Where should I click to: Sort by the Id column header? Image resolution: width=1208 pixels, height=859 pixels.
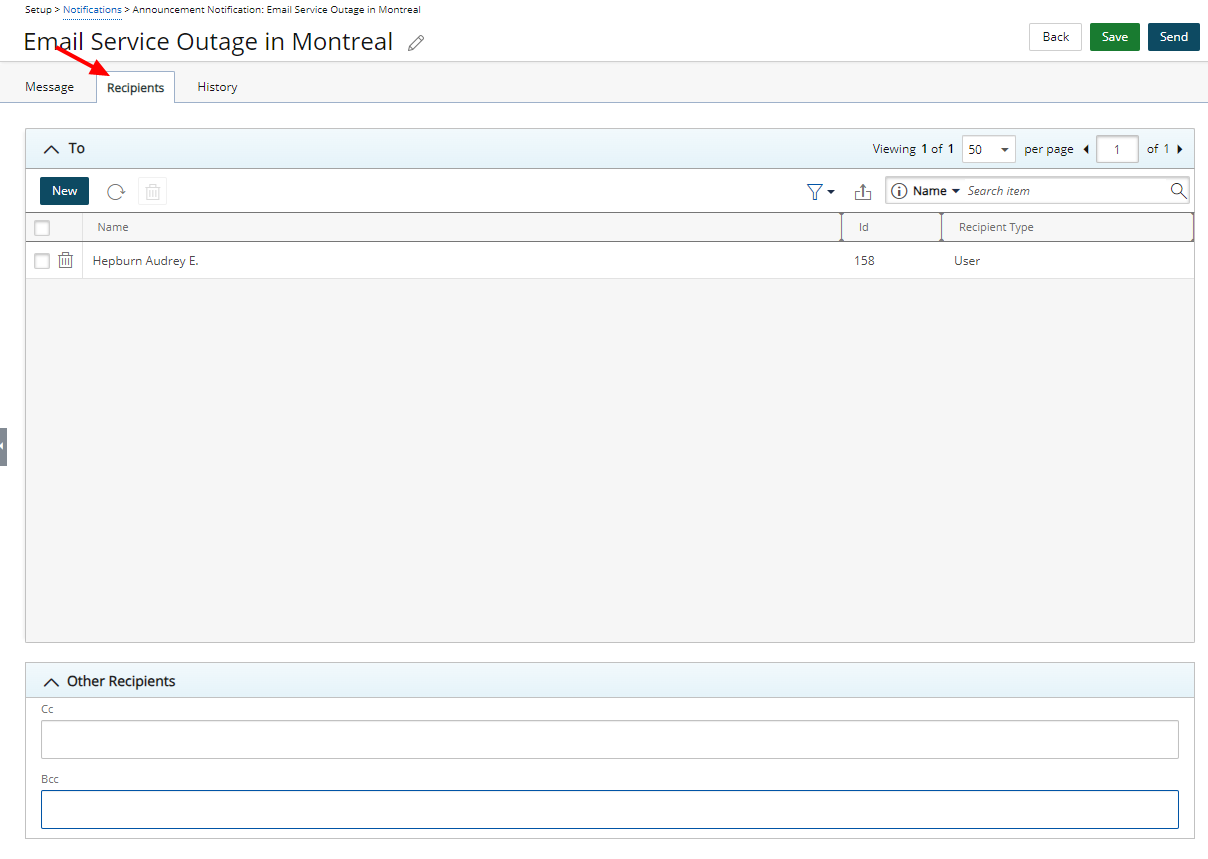point(891,227)
